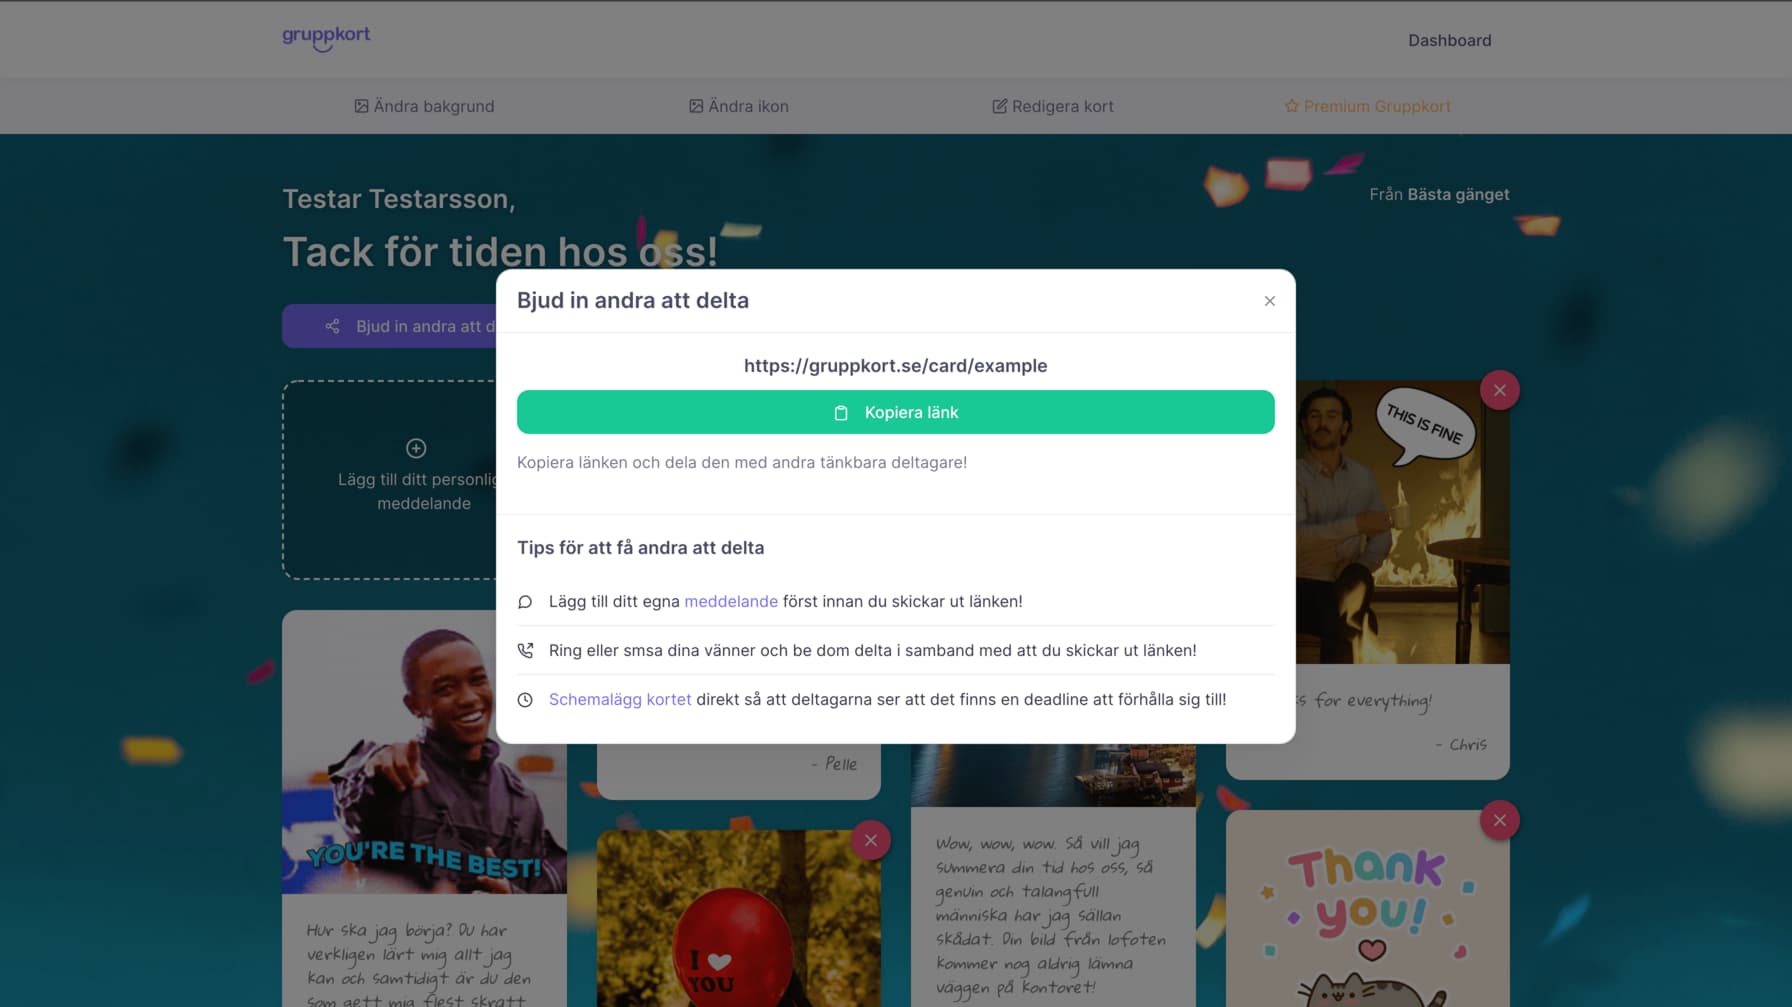Go to Dashboard in the header

coord(1449,40)
